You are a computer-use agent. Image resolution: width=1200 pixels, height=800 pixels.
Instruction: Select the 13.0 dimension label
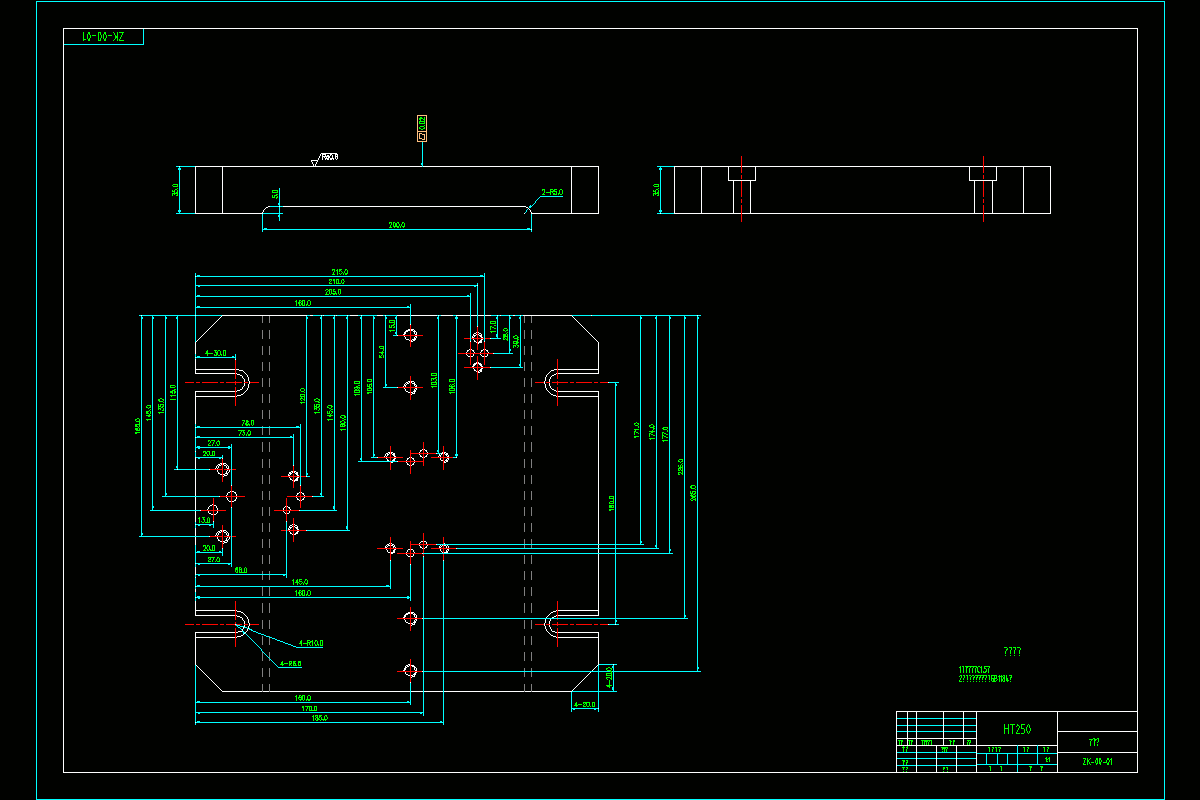[x=204, y=520]
